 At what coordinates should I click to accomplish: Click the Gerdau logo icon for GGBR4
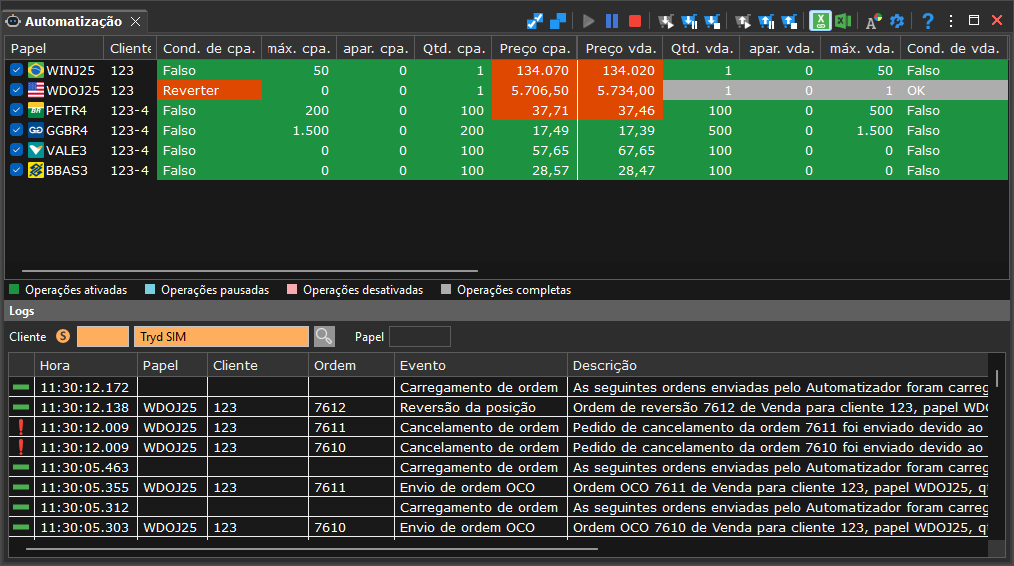[x=36, y=130]
